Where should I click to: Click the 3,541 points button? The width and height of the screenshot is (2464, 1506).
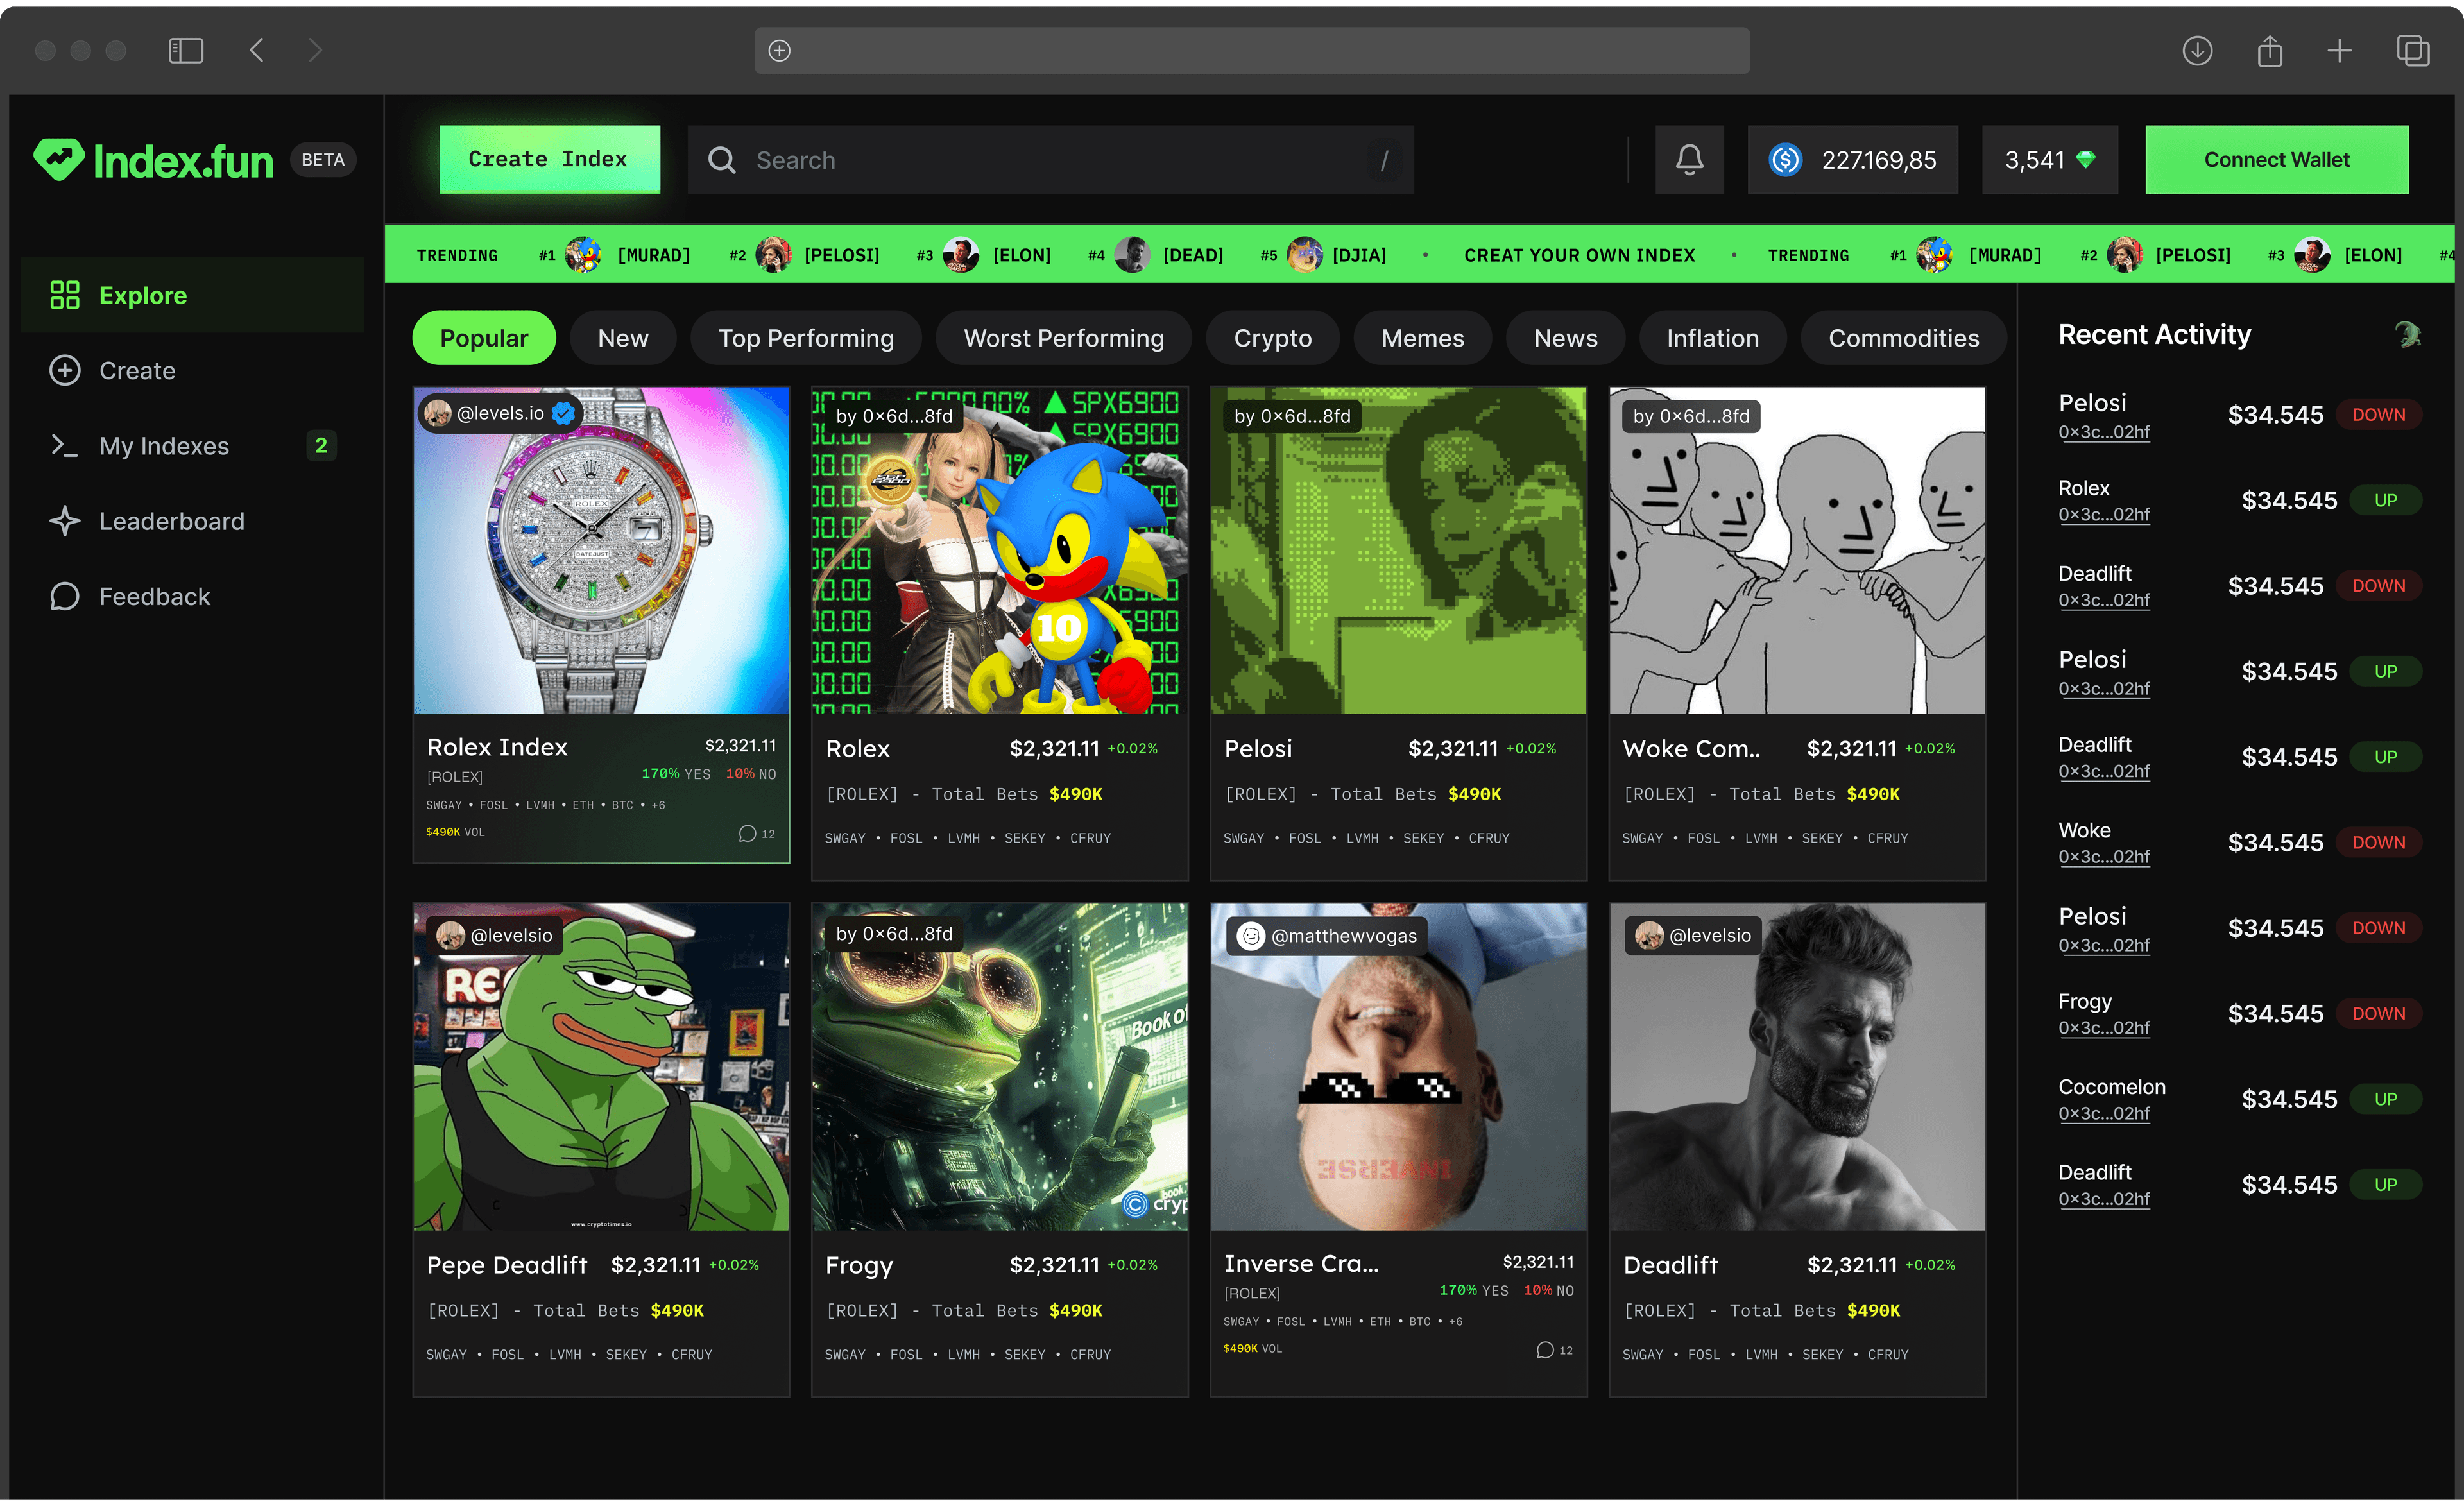tap(2050, 160)
